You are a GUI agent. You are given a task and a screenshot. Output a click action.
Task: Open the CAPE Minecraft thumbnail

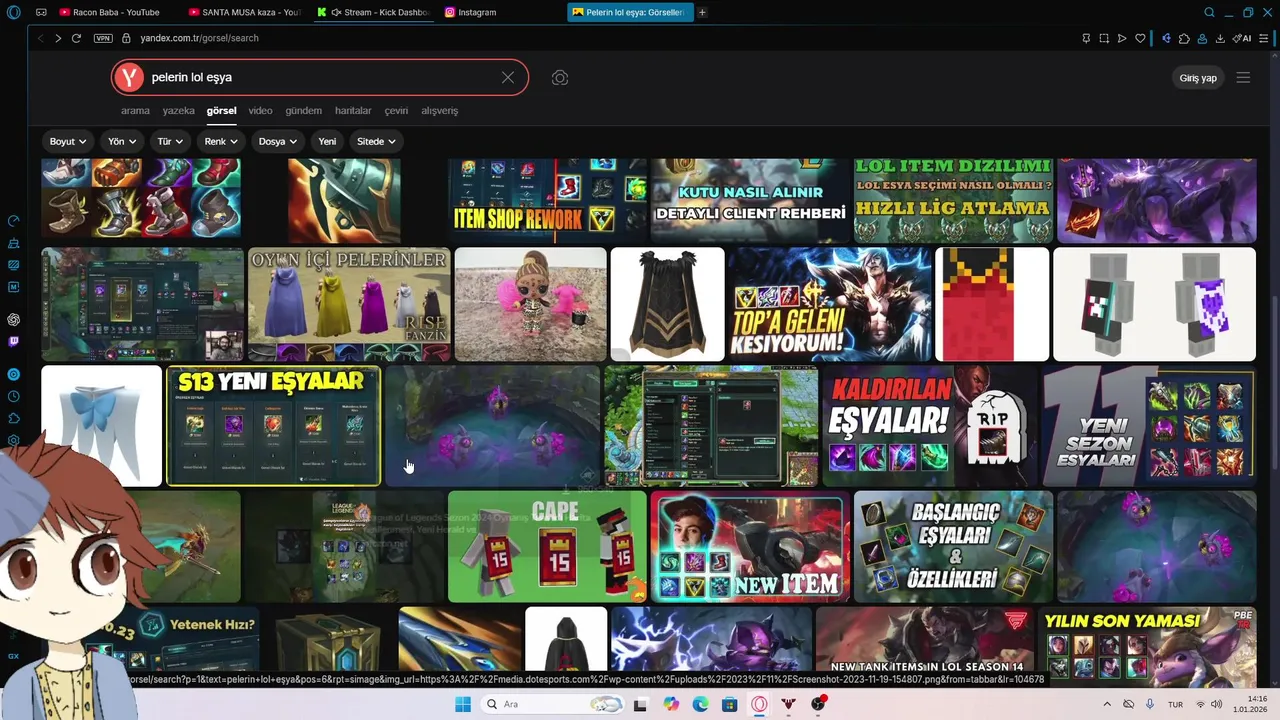(x=547, y=546)
